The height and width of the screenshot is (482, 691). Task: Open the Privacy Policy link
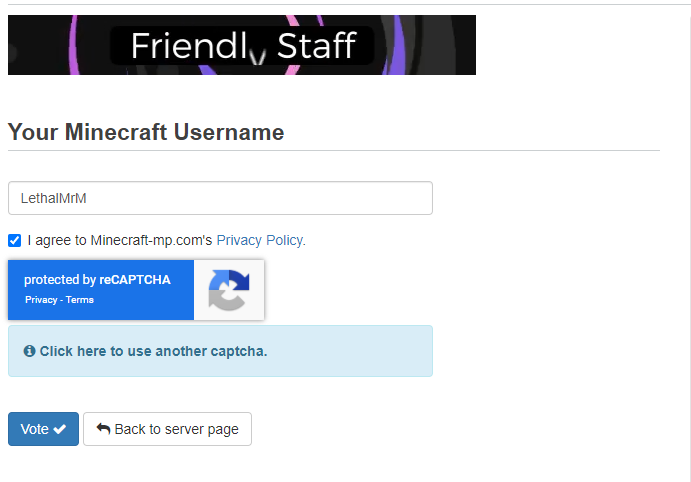[x=260, y=240]
